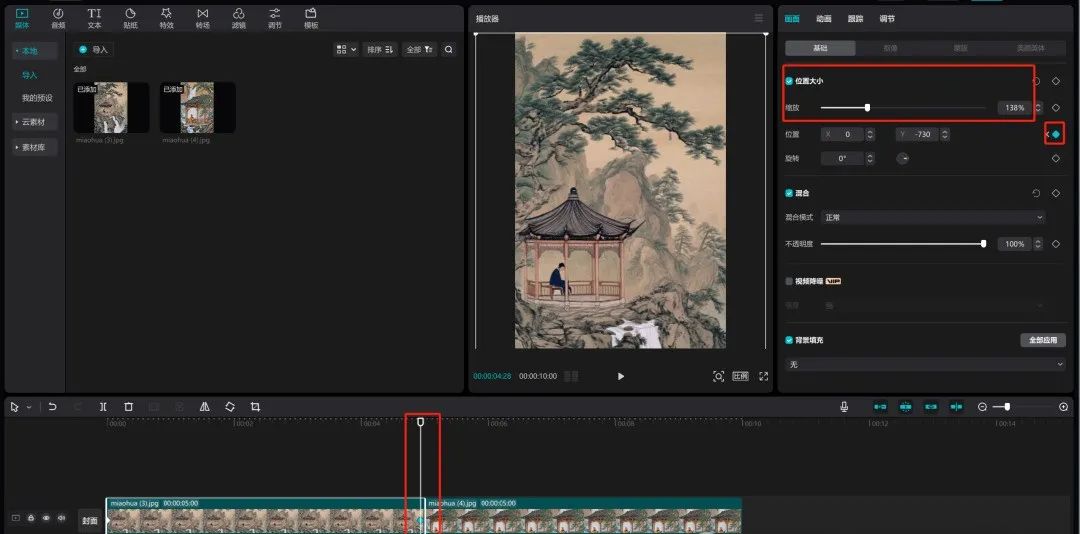Toggle the main track magnet snapping icon
This screenshot has width=1080, height=534.
(x=880, y=407)
